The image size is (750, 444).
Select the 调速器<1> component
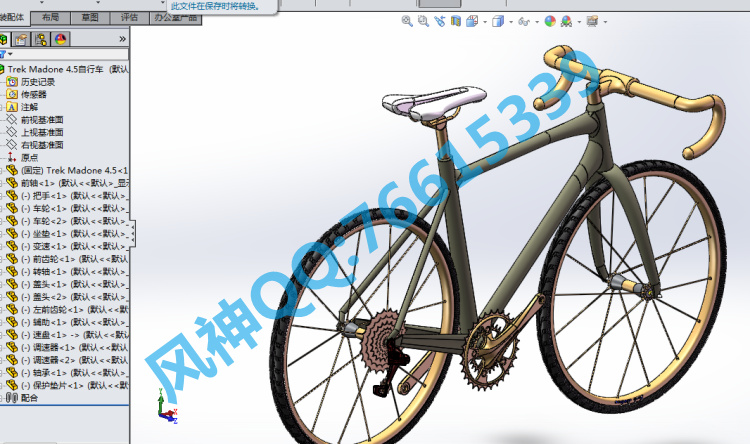pos(74,347)
